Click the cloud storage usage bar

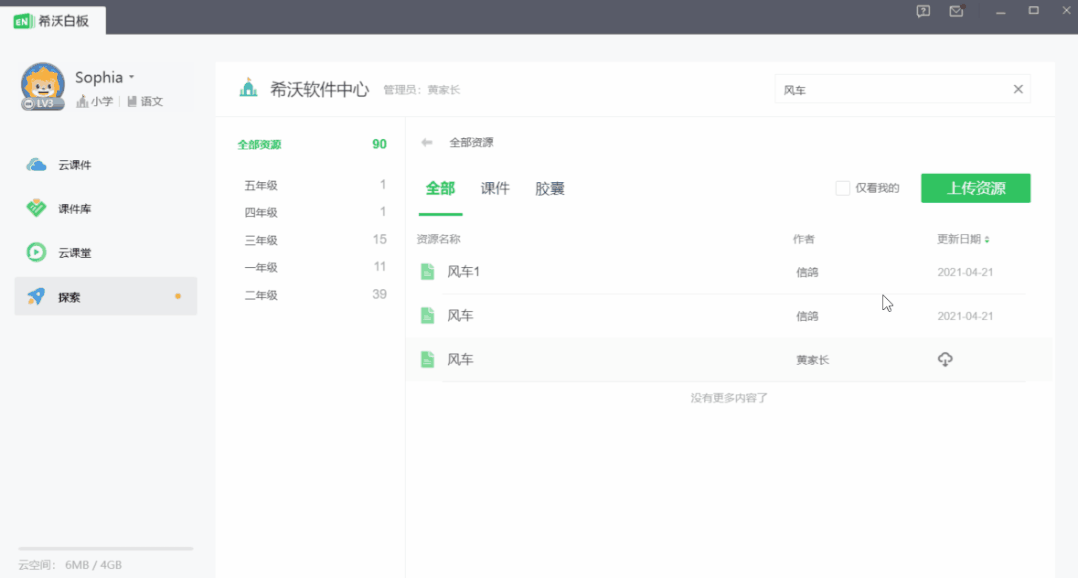coord(105,549)
